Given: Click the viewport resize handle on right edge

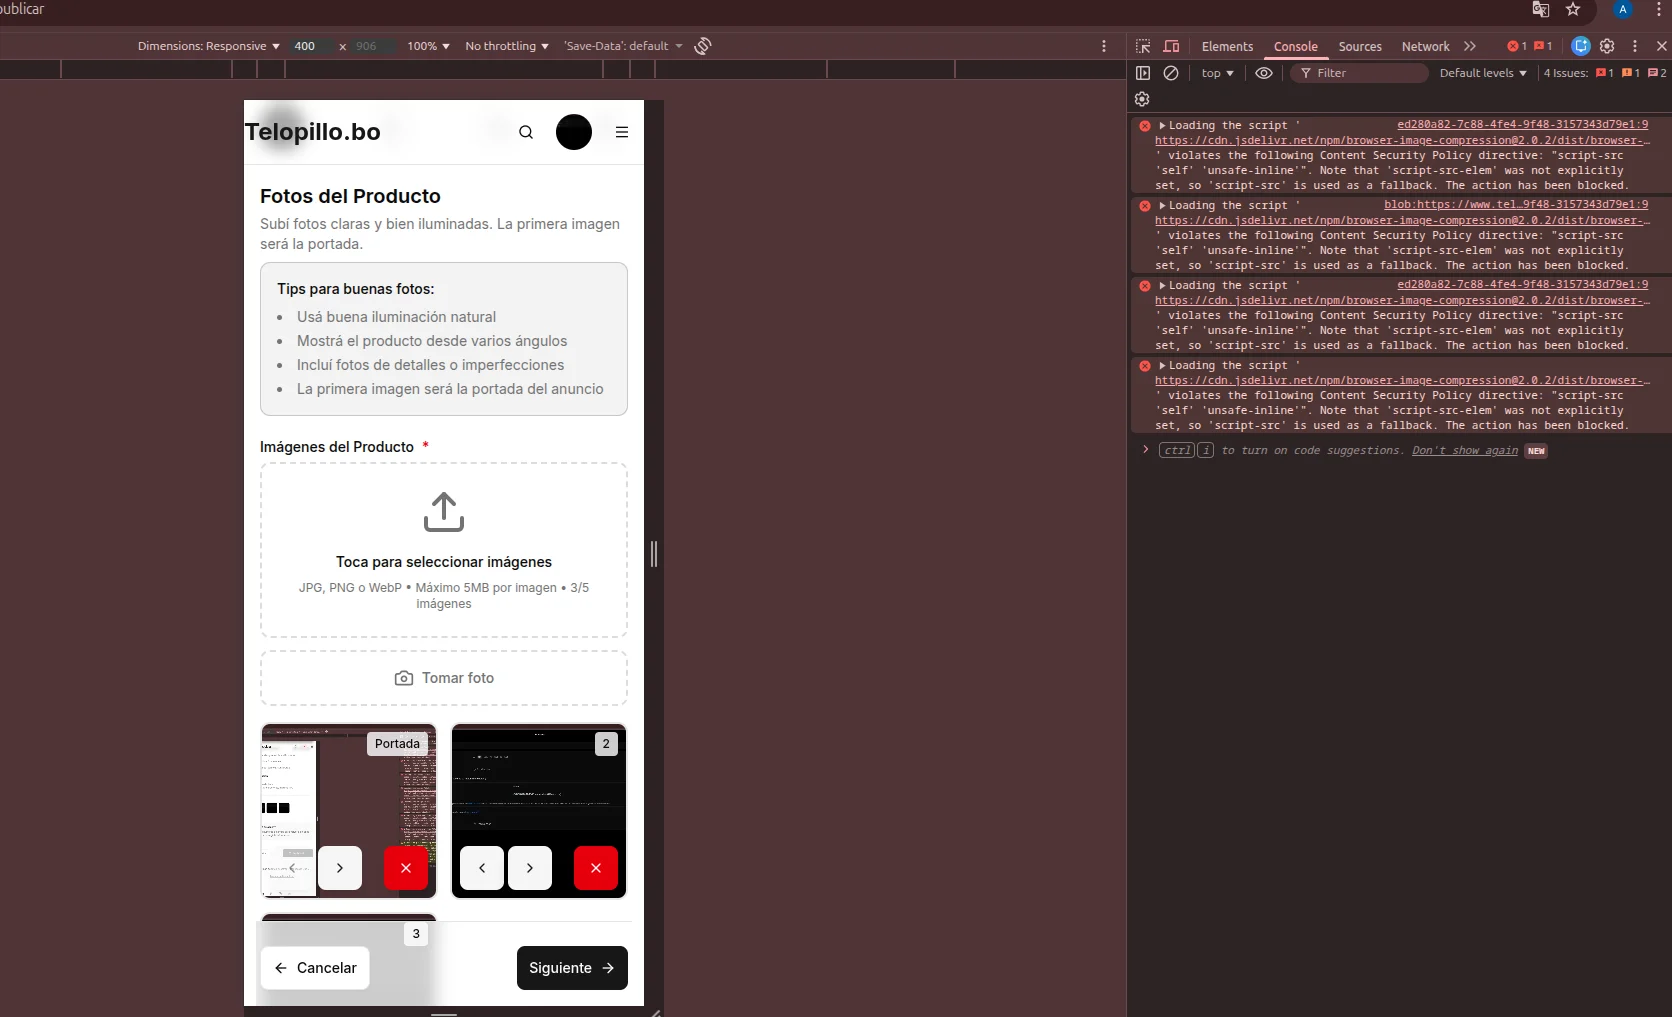Looking at the screenshot, I should pyautogui.click(x=654, y=553).
